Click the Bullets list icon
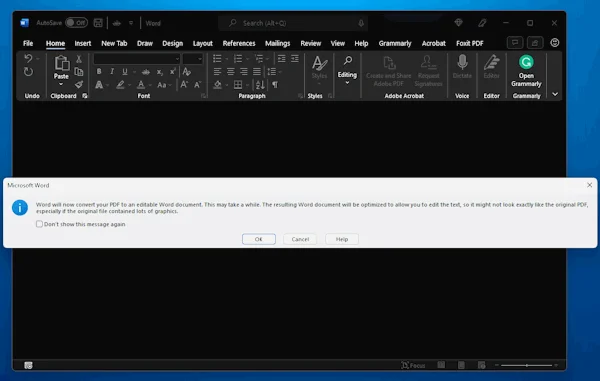 [x=217, y=59]
